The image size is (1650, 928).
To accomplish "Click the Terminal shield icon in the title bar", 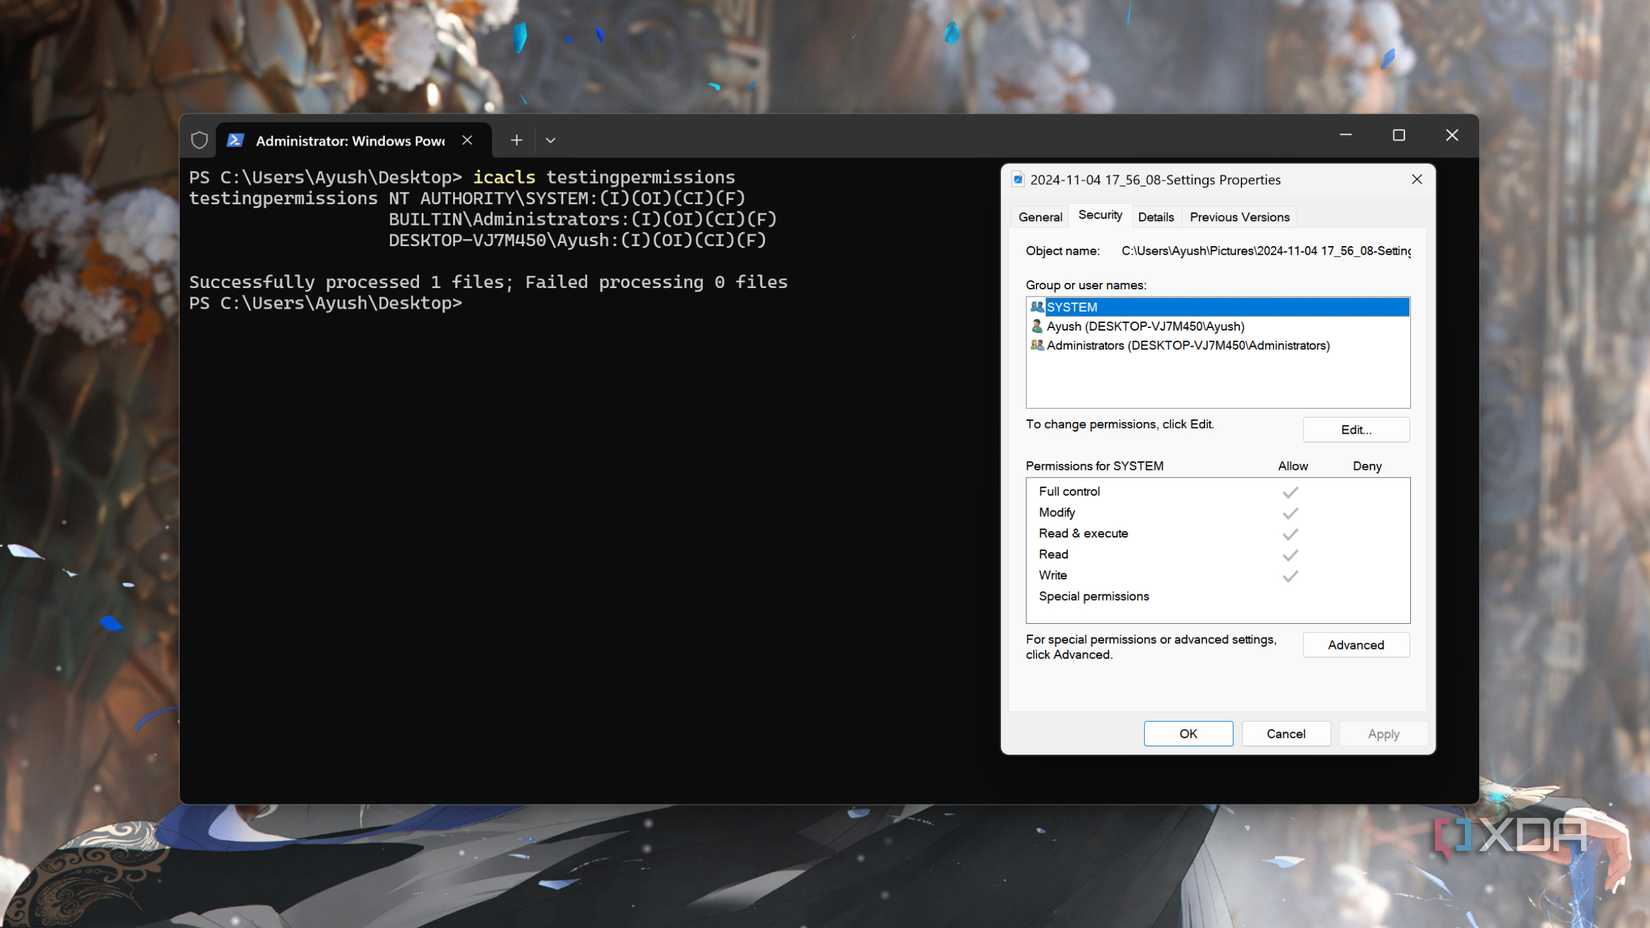I will tap(199, 140).
